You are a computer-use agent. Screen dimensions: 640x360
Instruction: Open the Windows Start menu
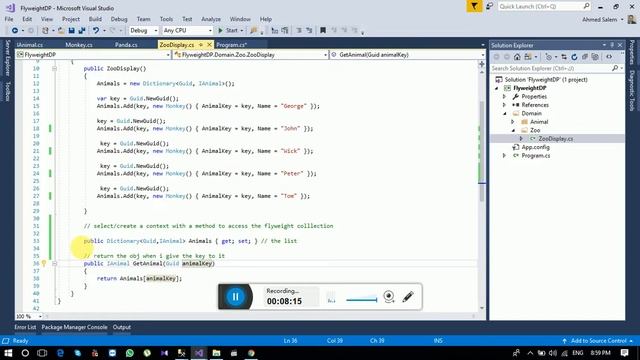coord(8,353)
